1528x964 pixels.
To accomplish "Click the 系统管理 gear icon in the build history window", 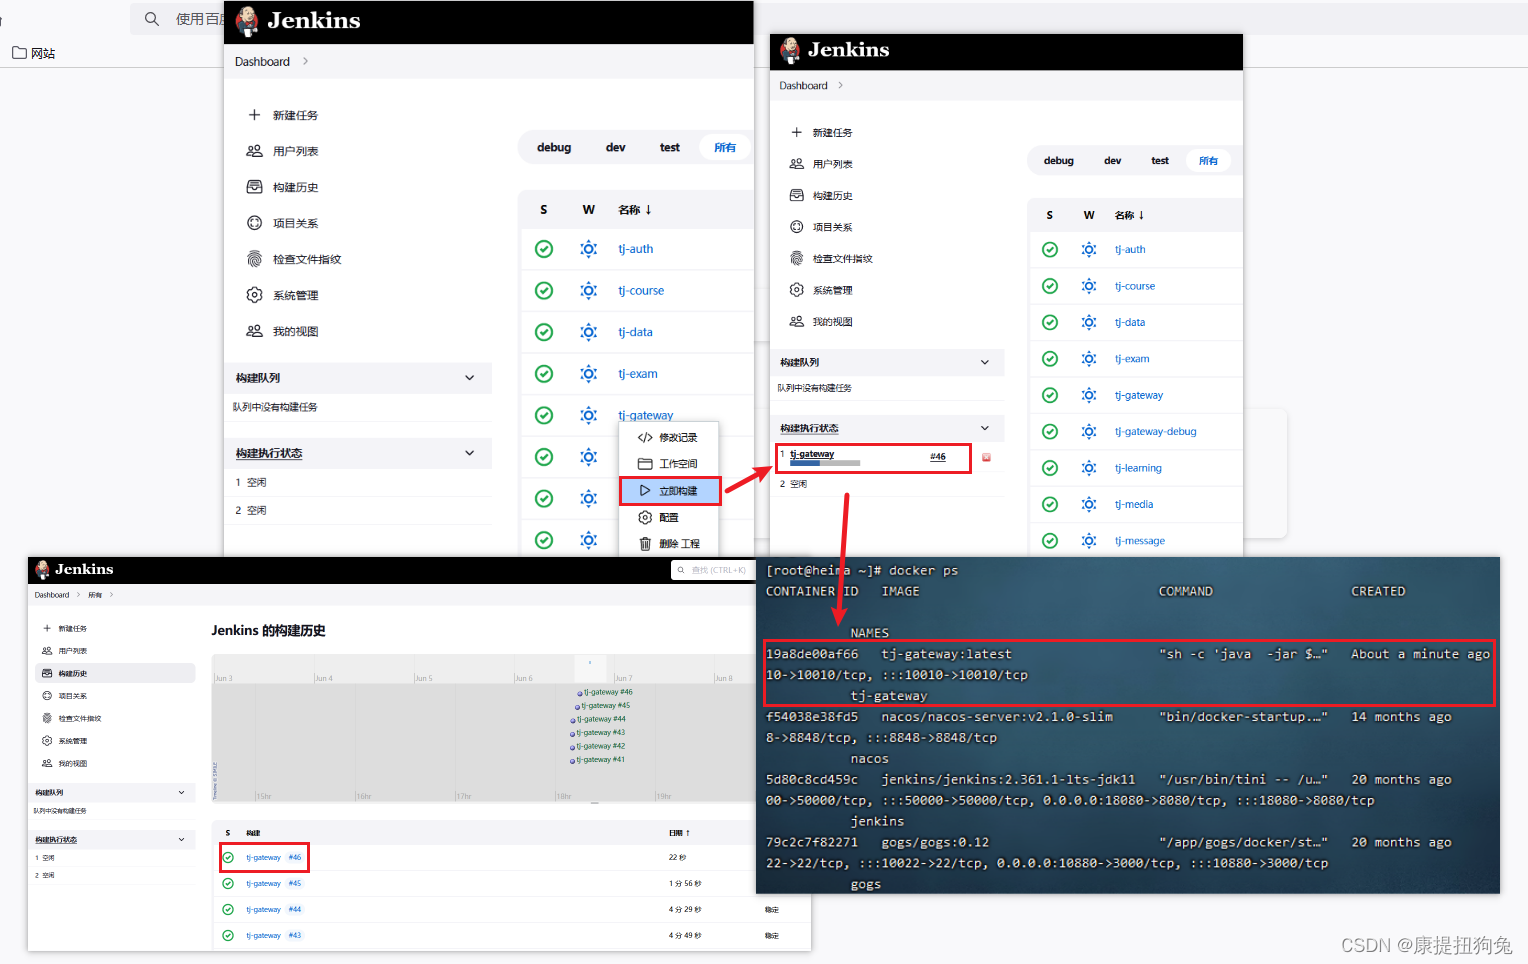I will click(x=47, y=741).
